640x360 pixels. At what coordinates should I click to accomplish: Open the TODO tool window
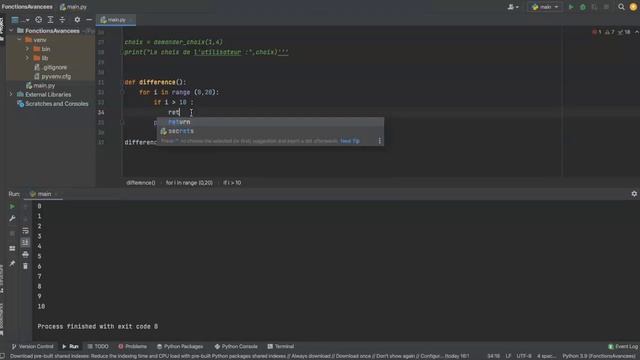pos(98,347)
